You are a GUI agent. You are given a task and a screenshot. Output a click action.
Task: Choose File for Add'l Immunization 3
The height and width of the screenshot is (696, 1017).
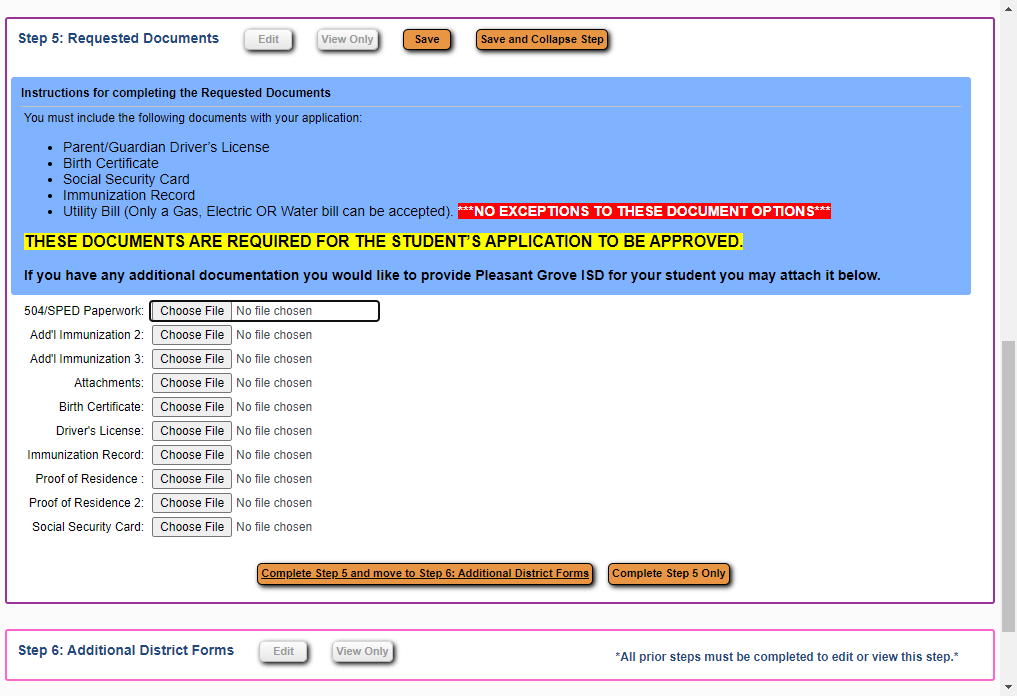click(x=192, y=359)
